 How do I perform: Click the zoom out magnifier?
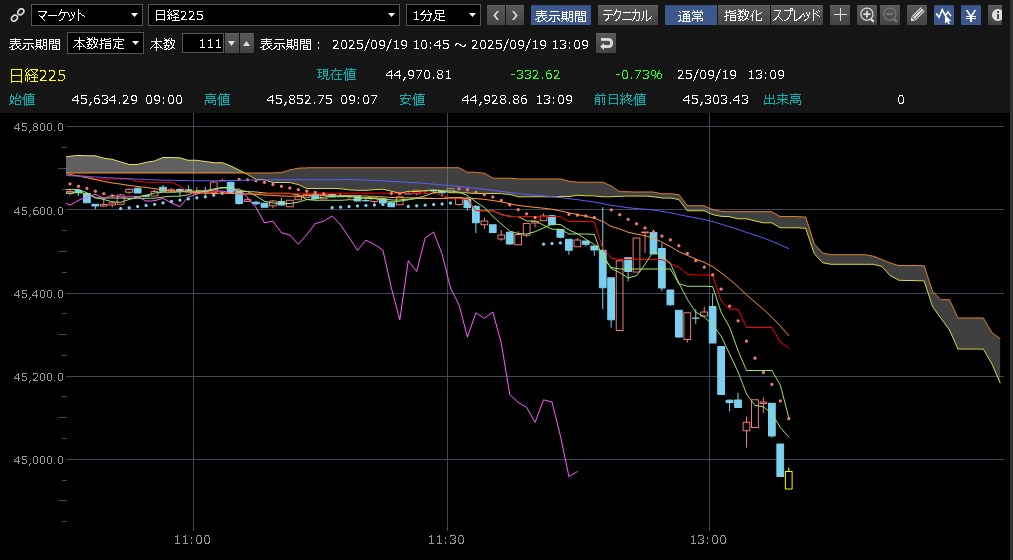pos(890,16)
